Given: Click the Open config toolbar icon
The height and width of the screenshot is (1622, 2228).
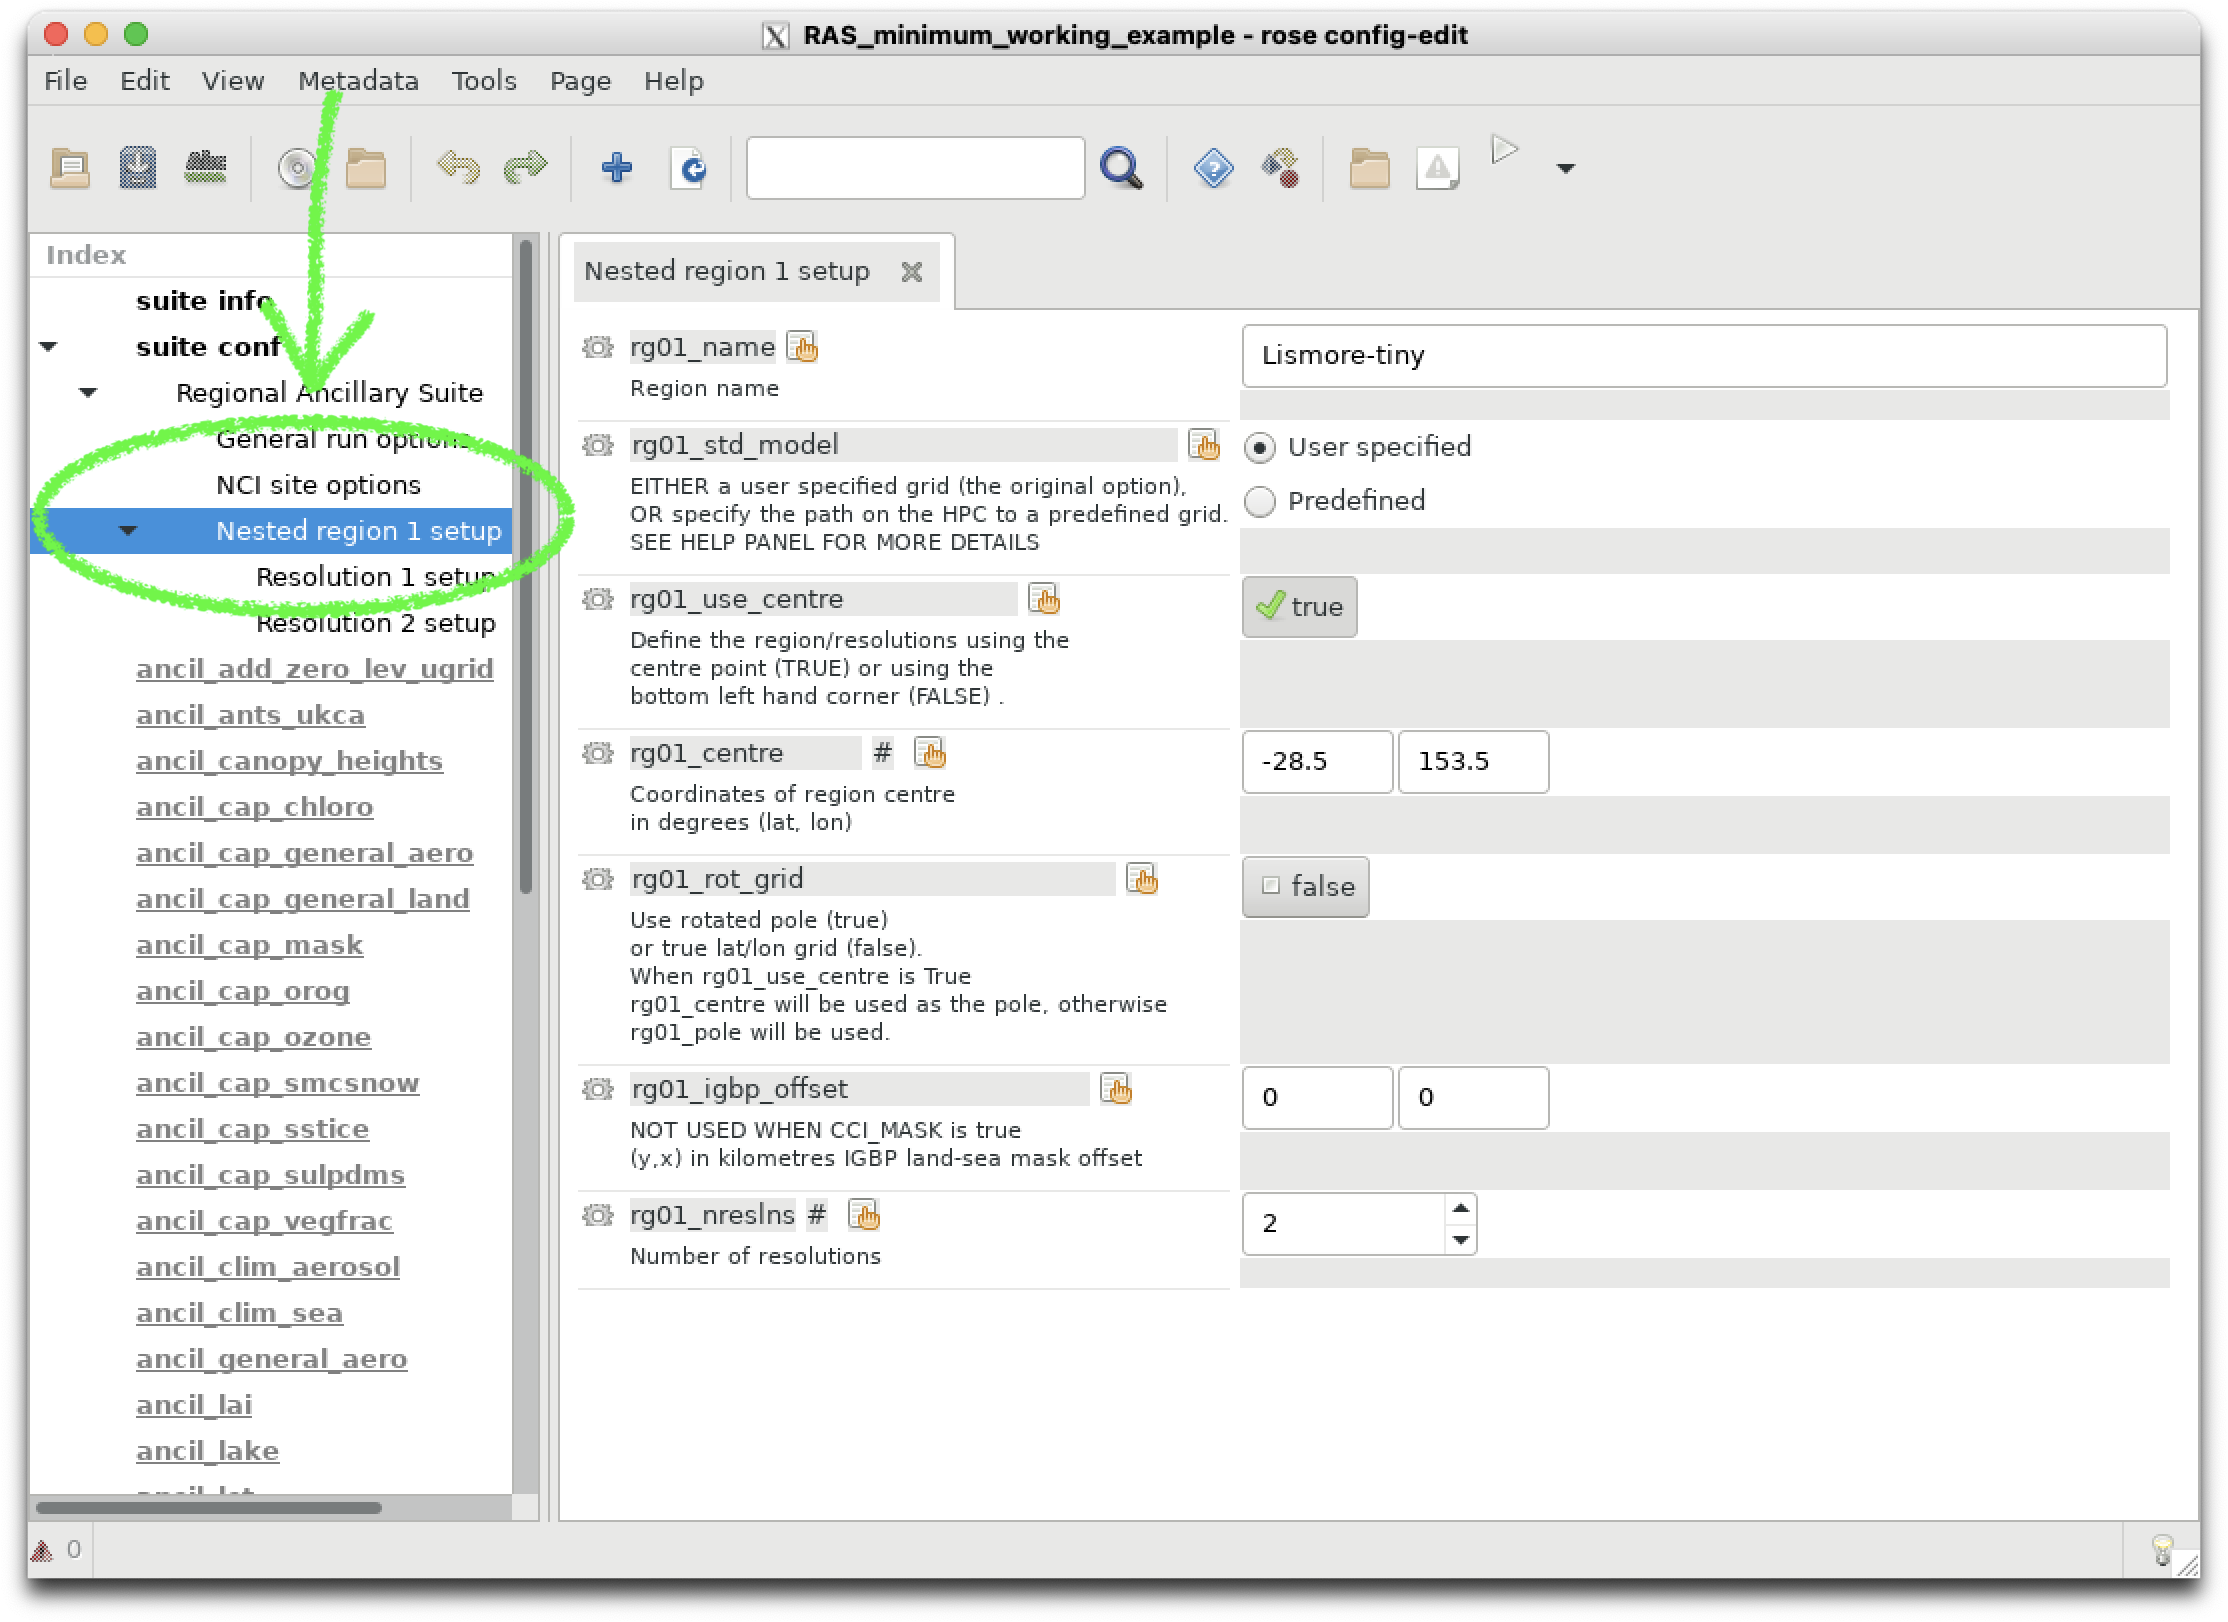Looking at the screenshot, I should tap(70, 168).
